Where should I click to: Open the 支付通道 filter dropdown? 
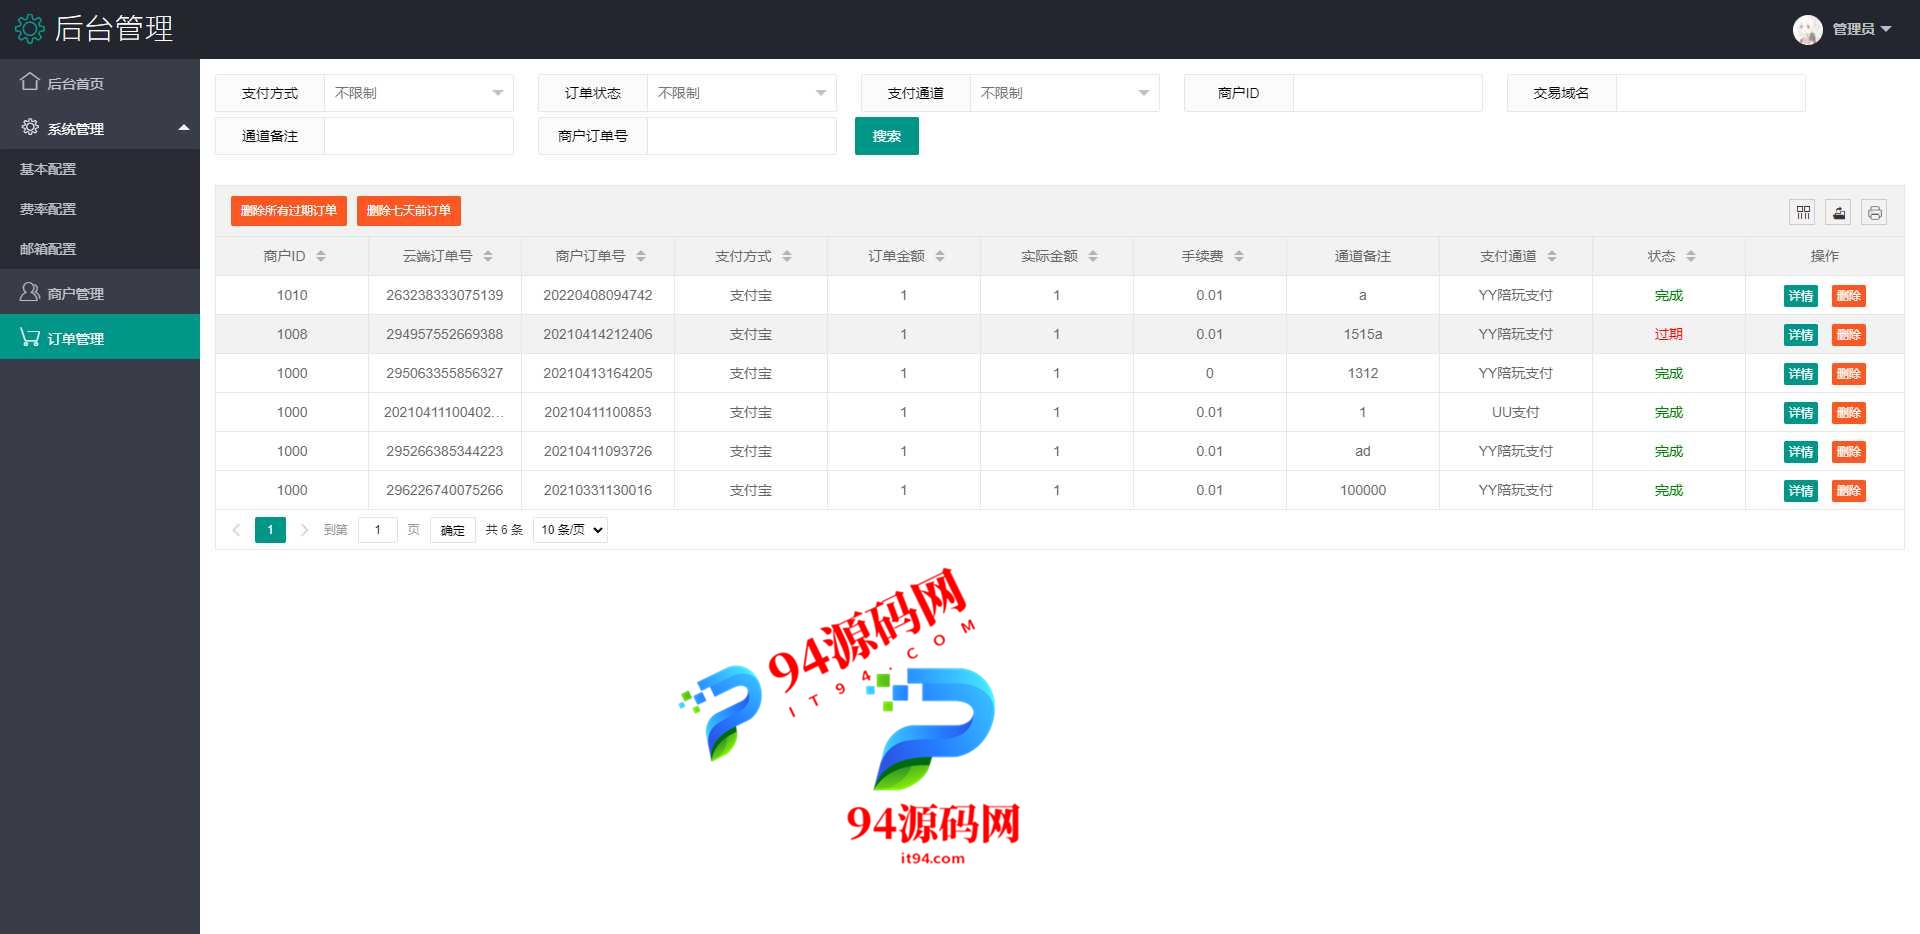[x=1064, y=93]
